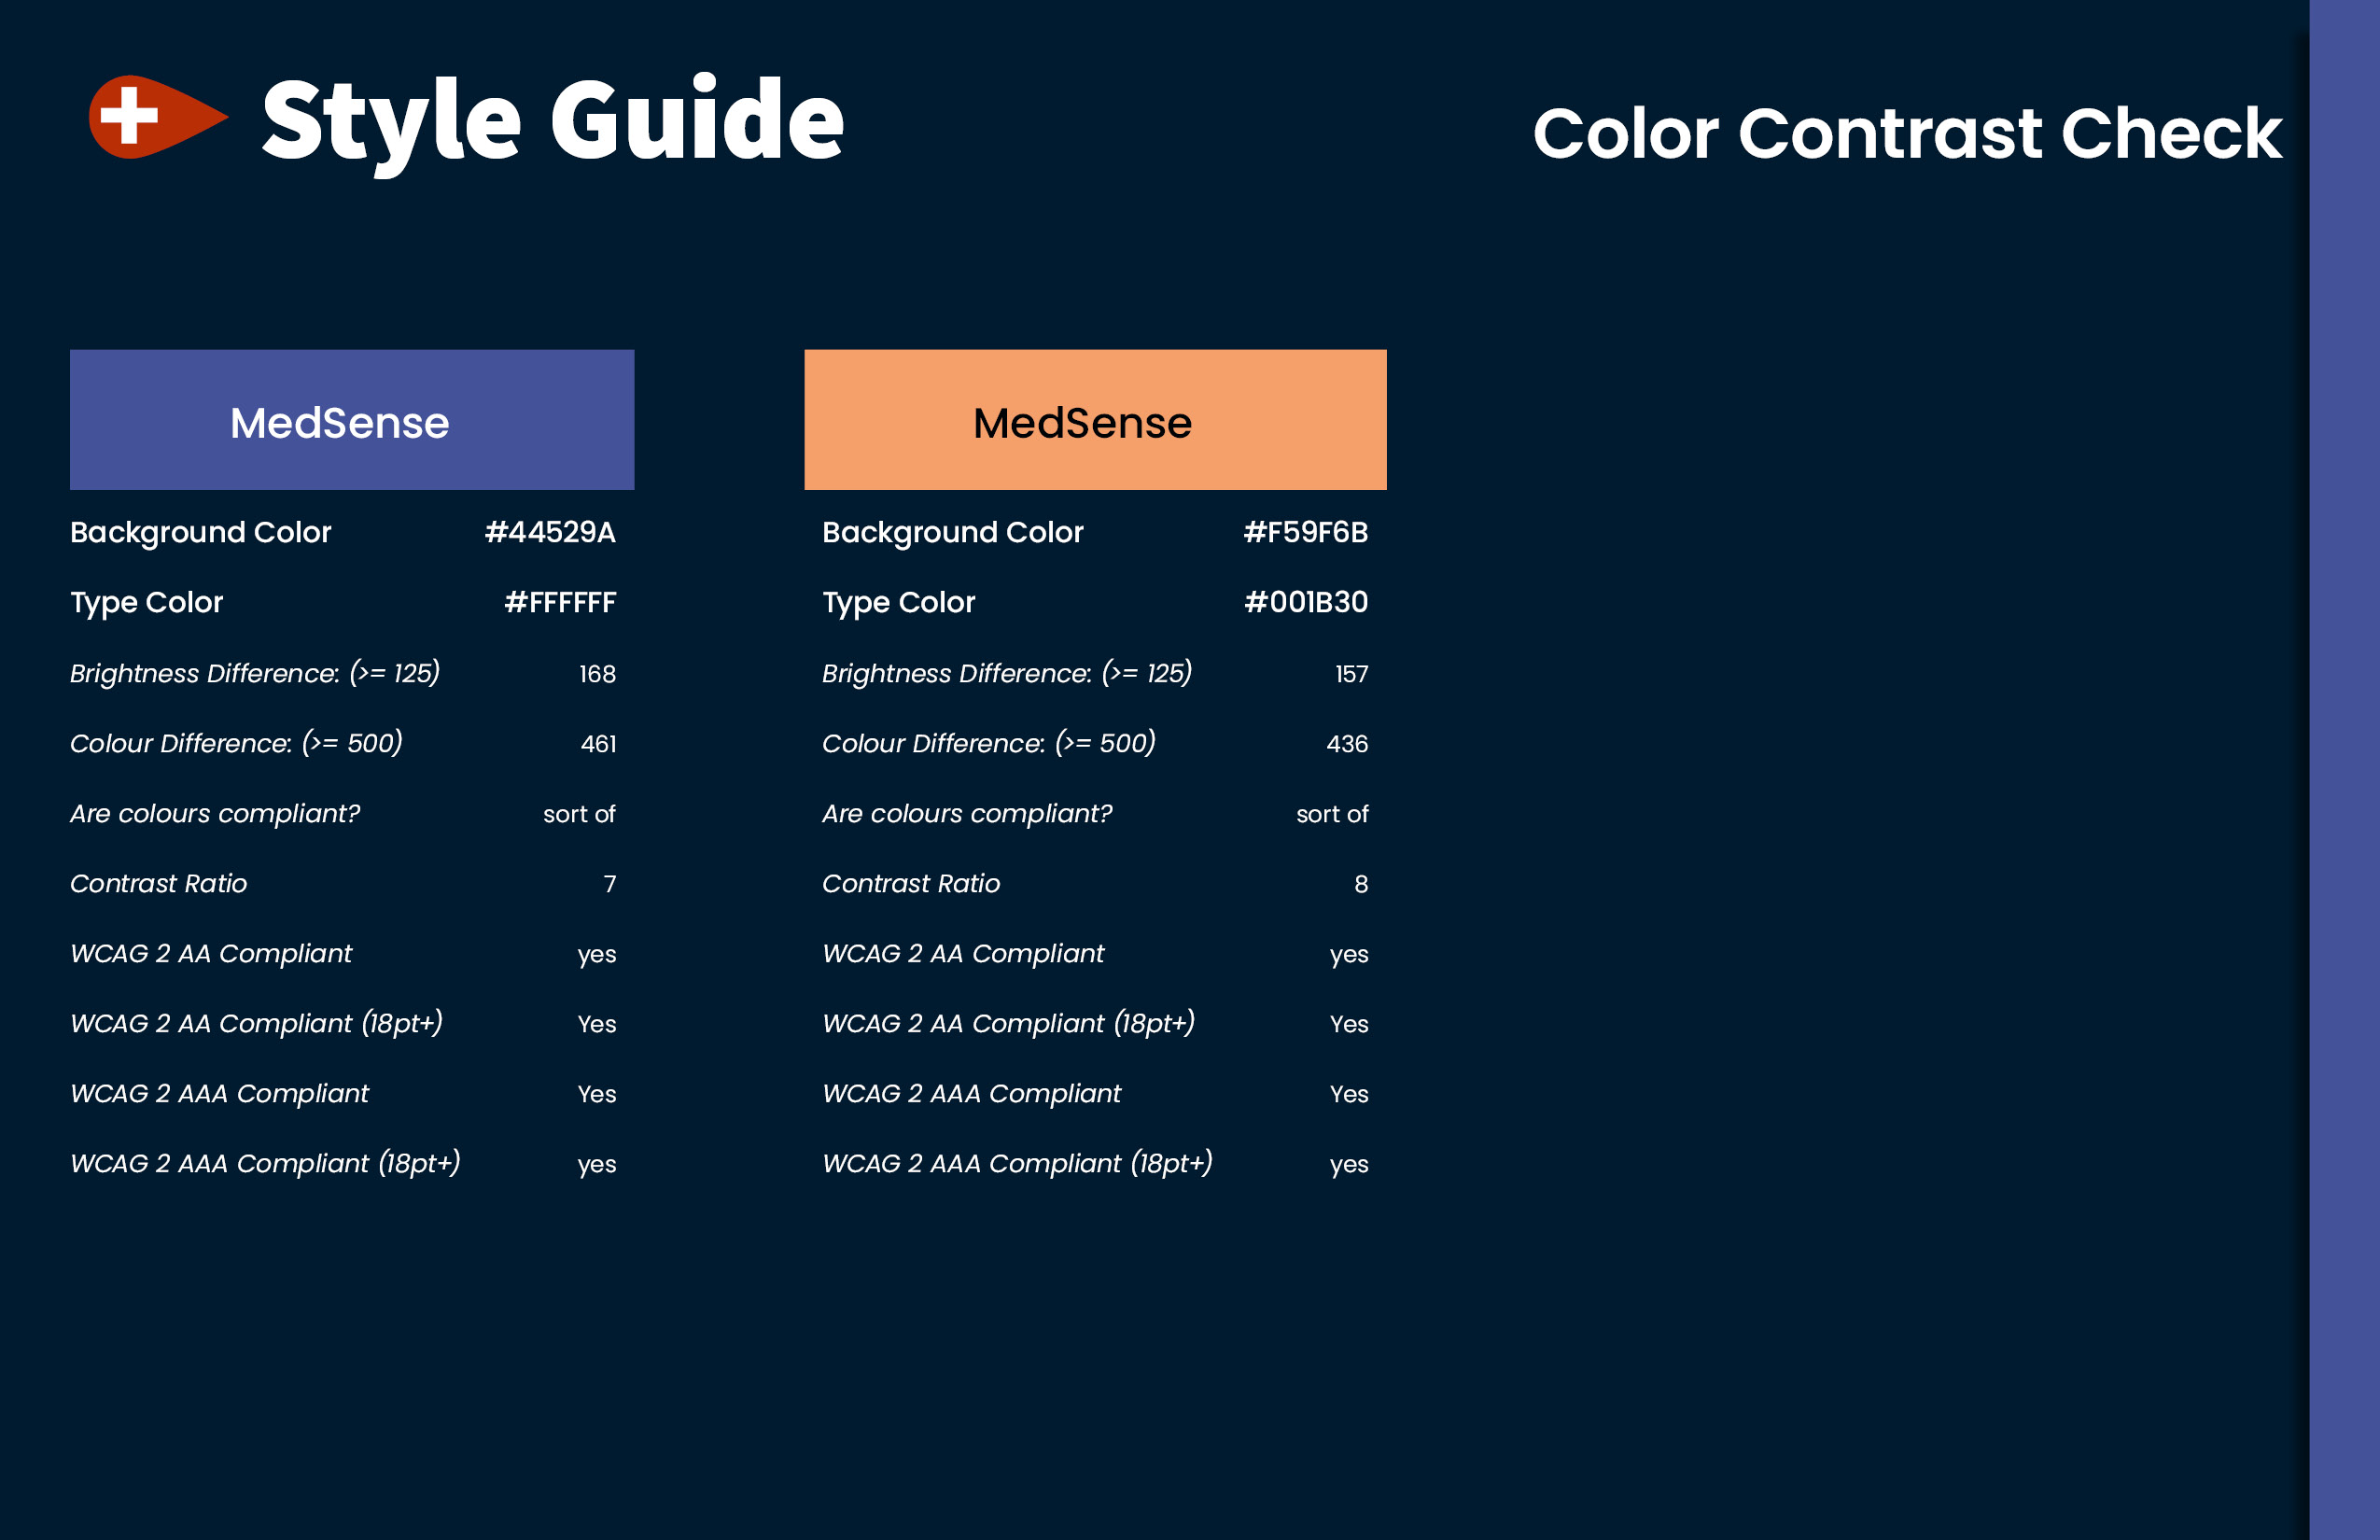
Task: Click the contrast ratio value 8
Action: pyautogui.click(x=1361, y=884)
